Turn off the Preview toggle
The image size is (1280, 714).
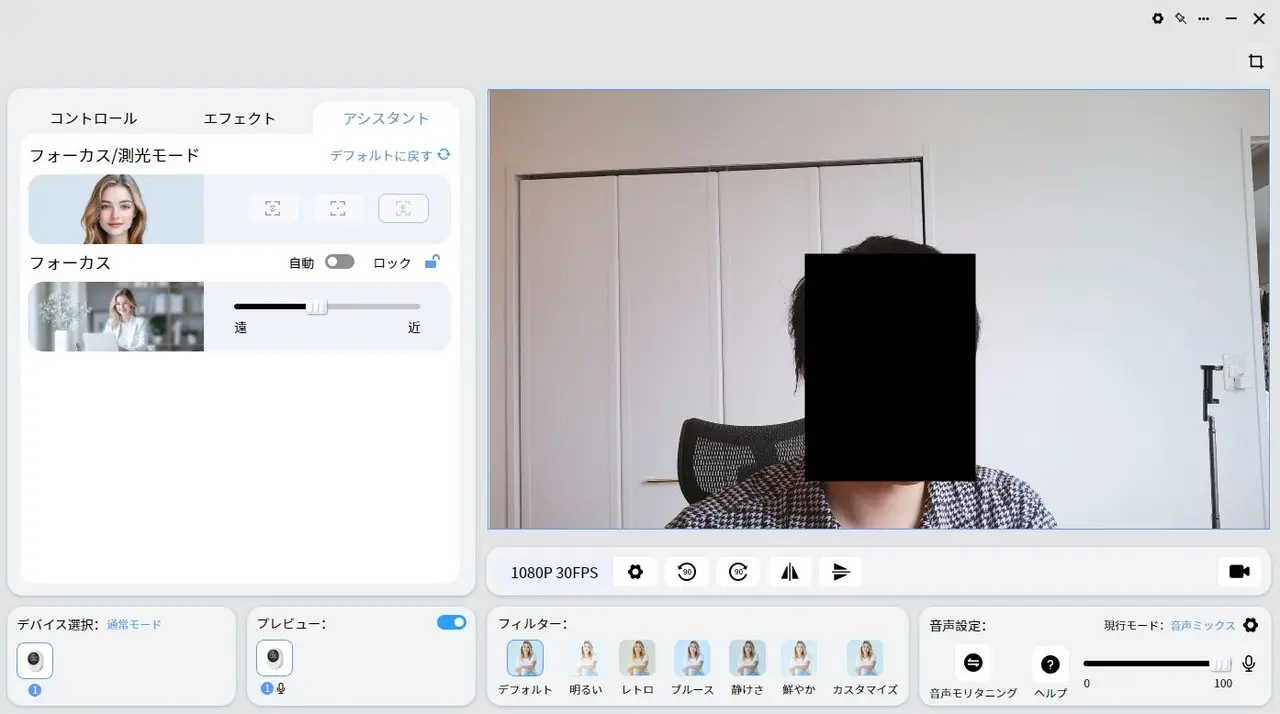coord(452,622)
